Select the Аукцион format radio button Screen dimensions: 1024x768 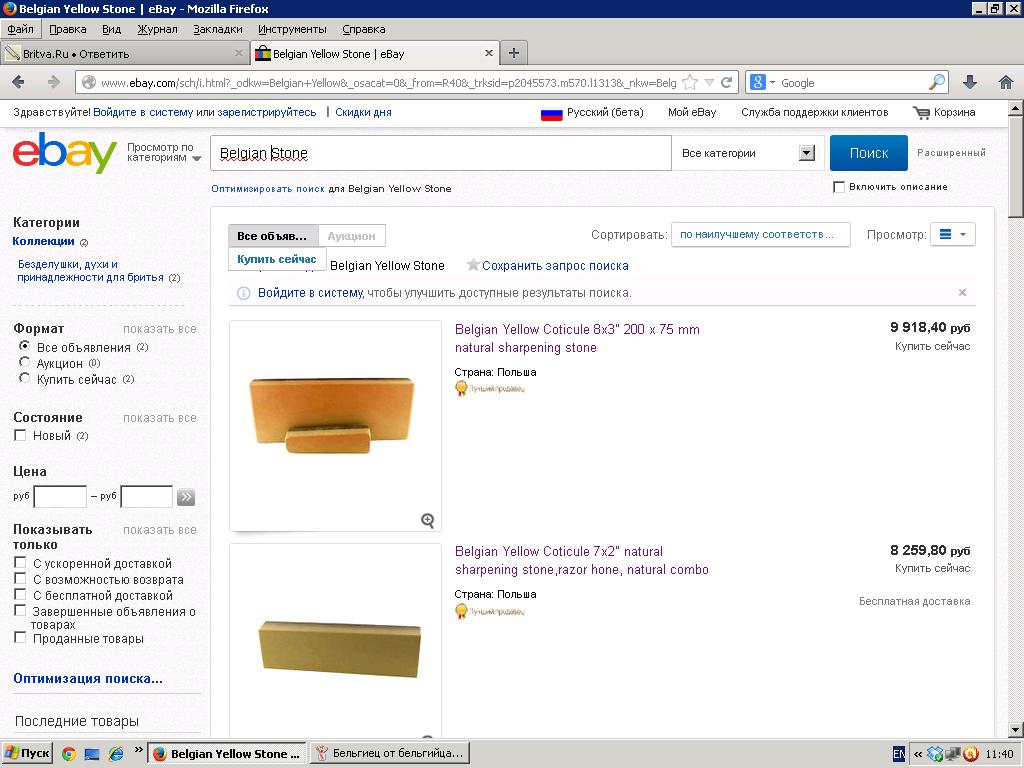coord(25,363)
